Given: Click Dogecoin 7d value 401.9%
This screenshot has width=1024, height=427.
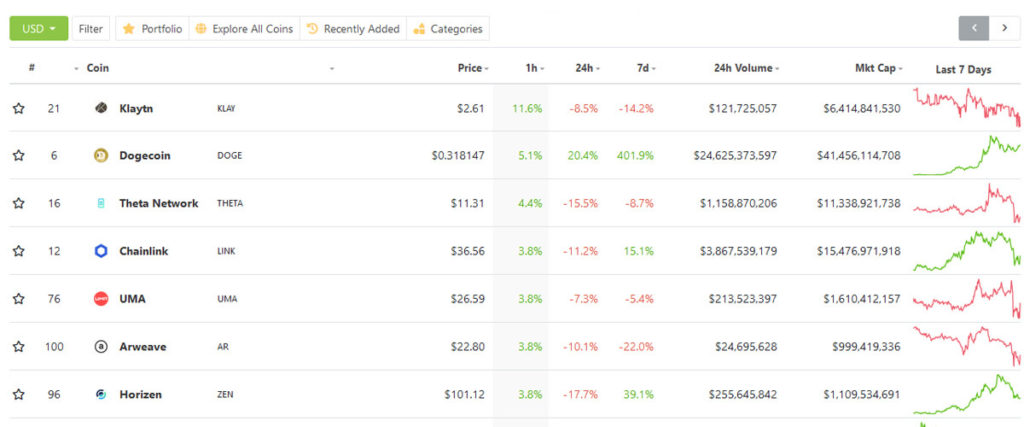Looking at the screenshot, I should click(635, 155).
